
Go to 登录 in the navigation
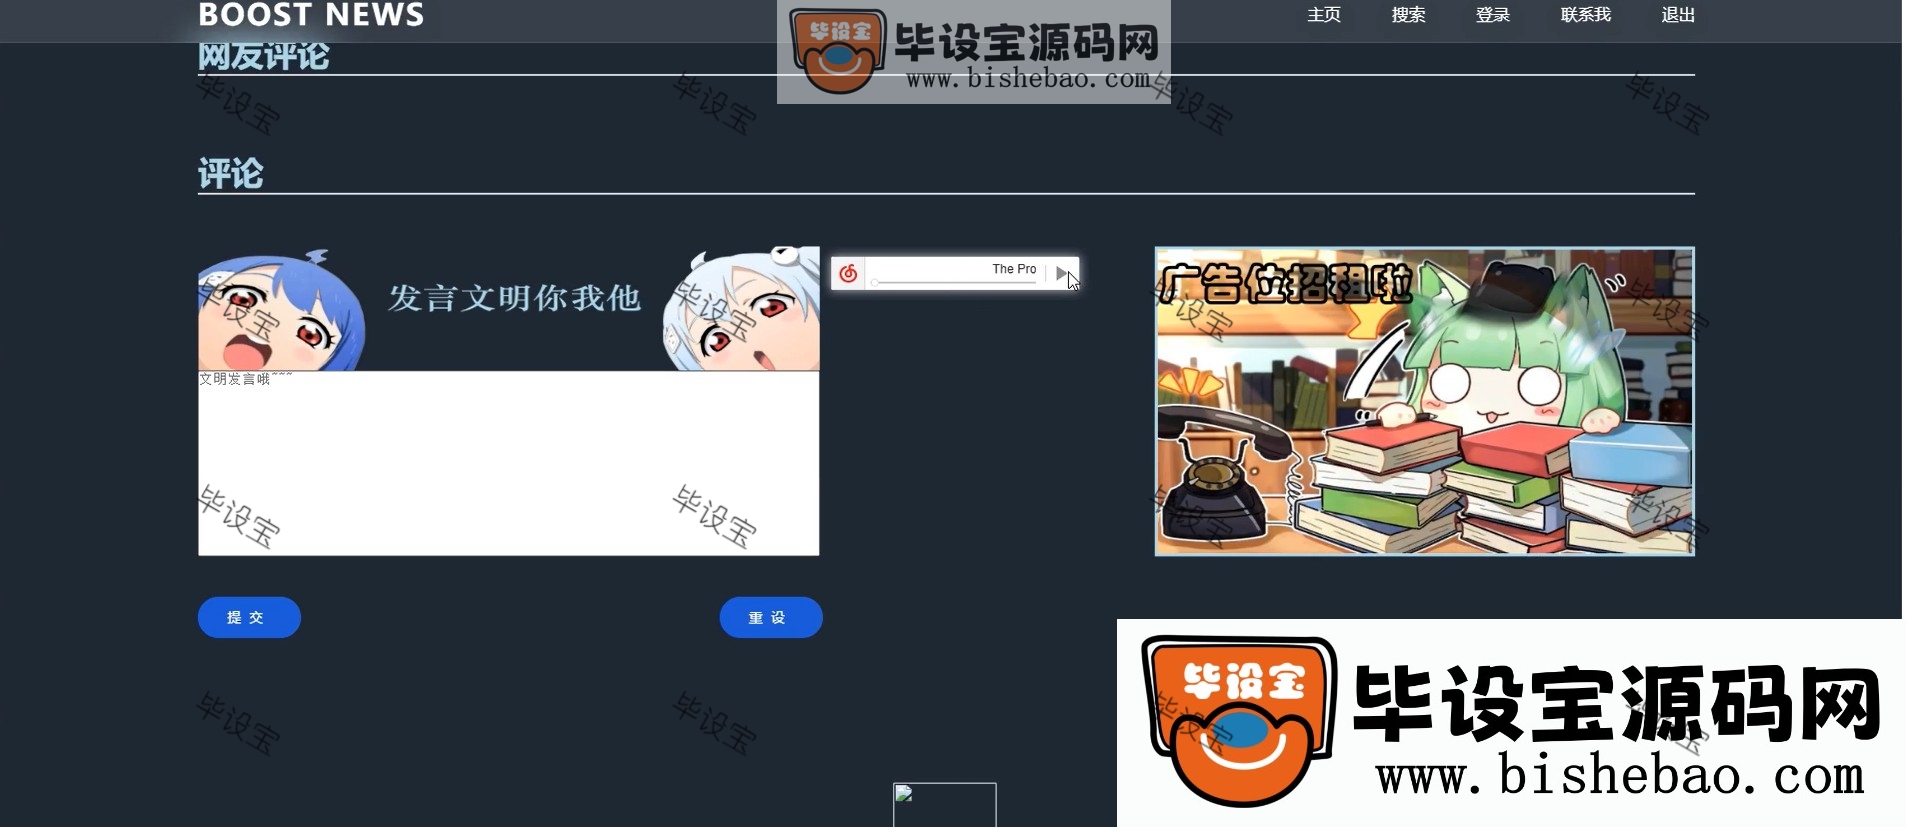pyautogui.click(x=1492, y=15)
